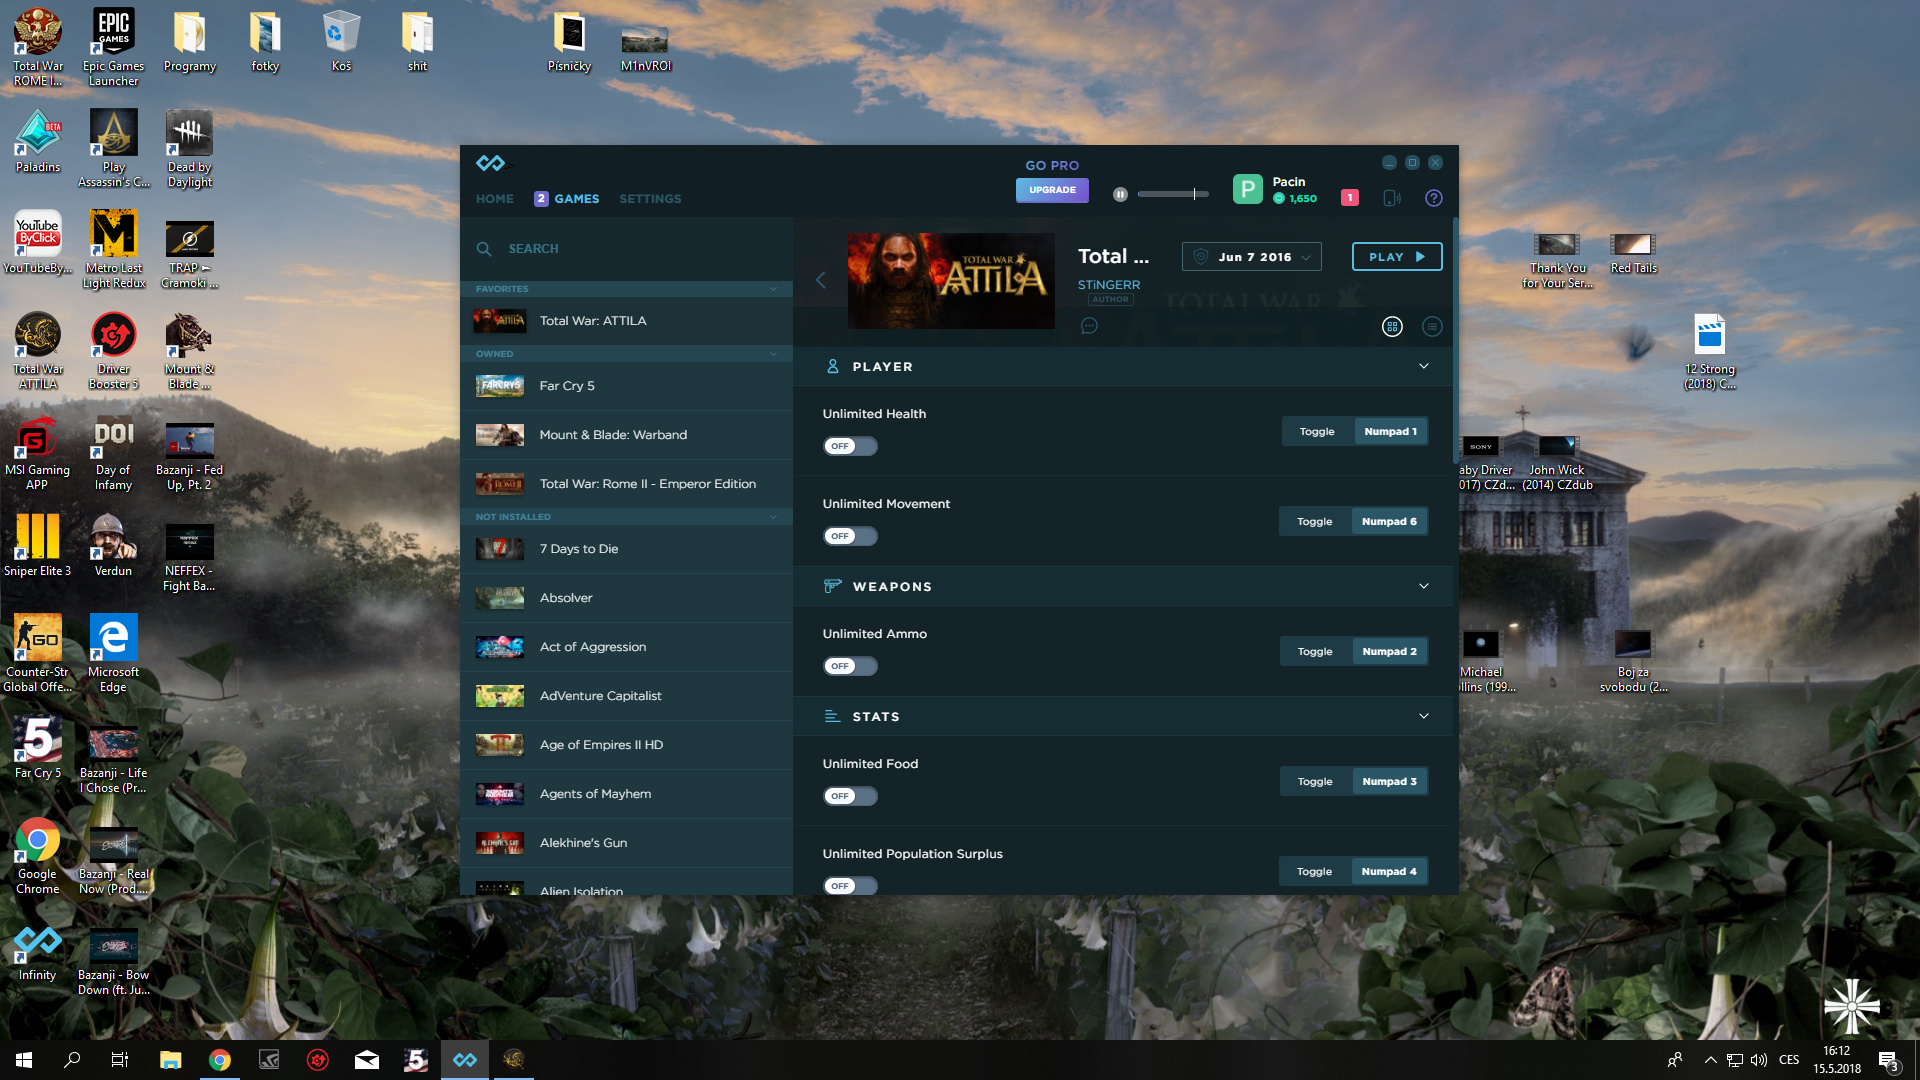The image size is (1920, 1080).
Task: Open the Action Center notification icon
Action: (x=1888, y=1060)
